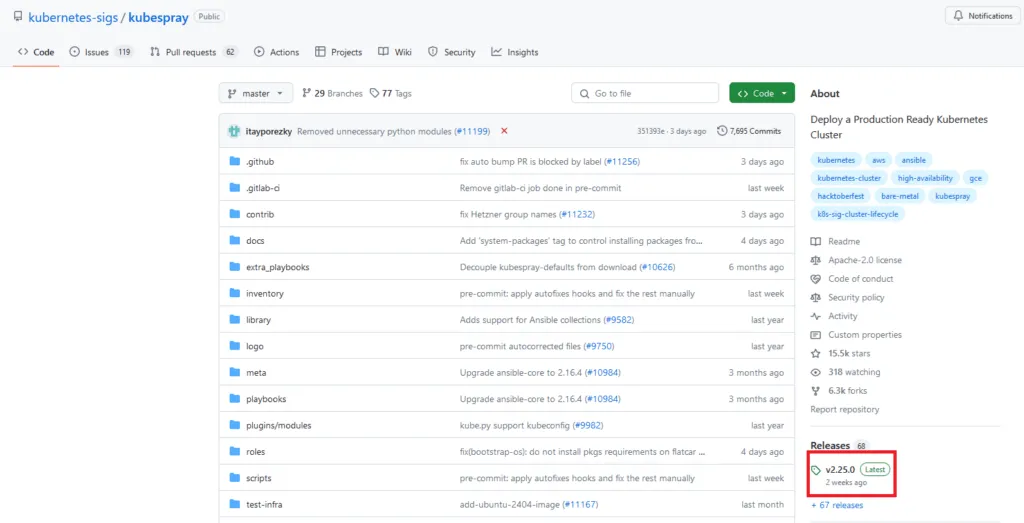Click the roles folder icon
This screenshot has width=1024, height=523.
[235, 451]
